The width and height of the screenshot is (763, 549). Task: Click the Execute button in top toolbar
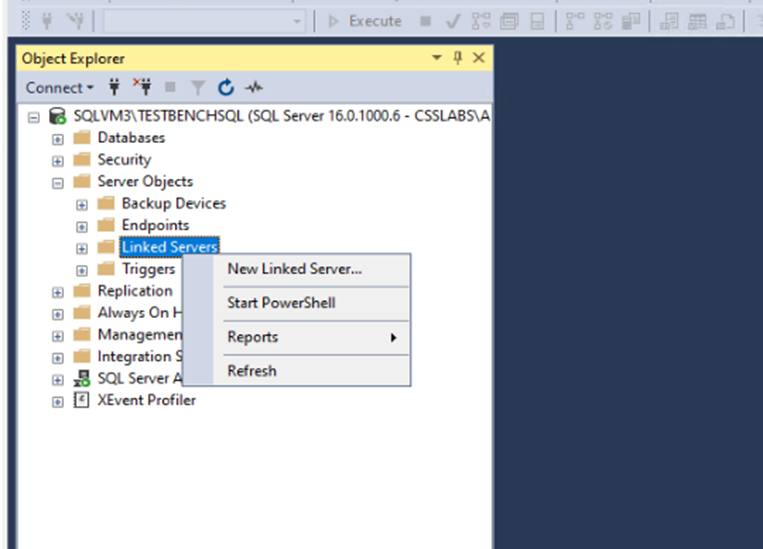tap(364, 21)
